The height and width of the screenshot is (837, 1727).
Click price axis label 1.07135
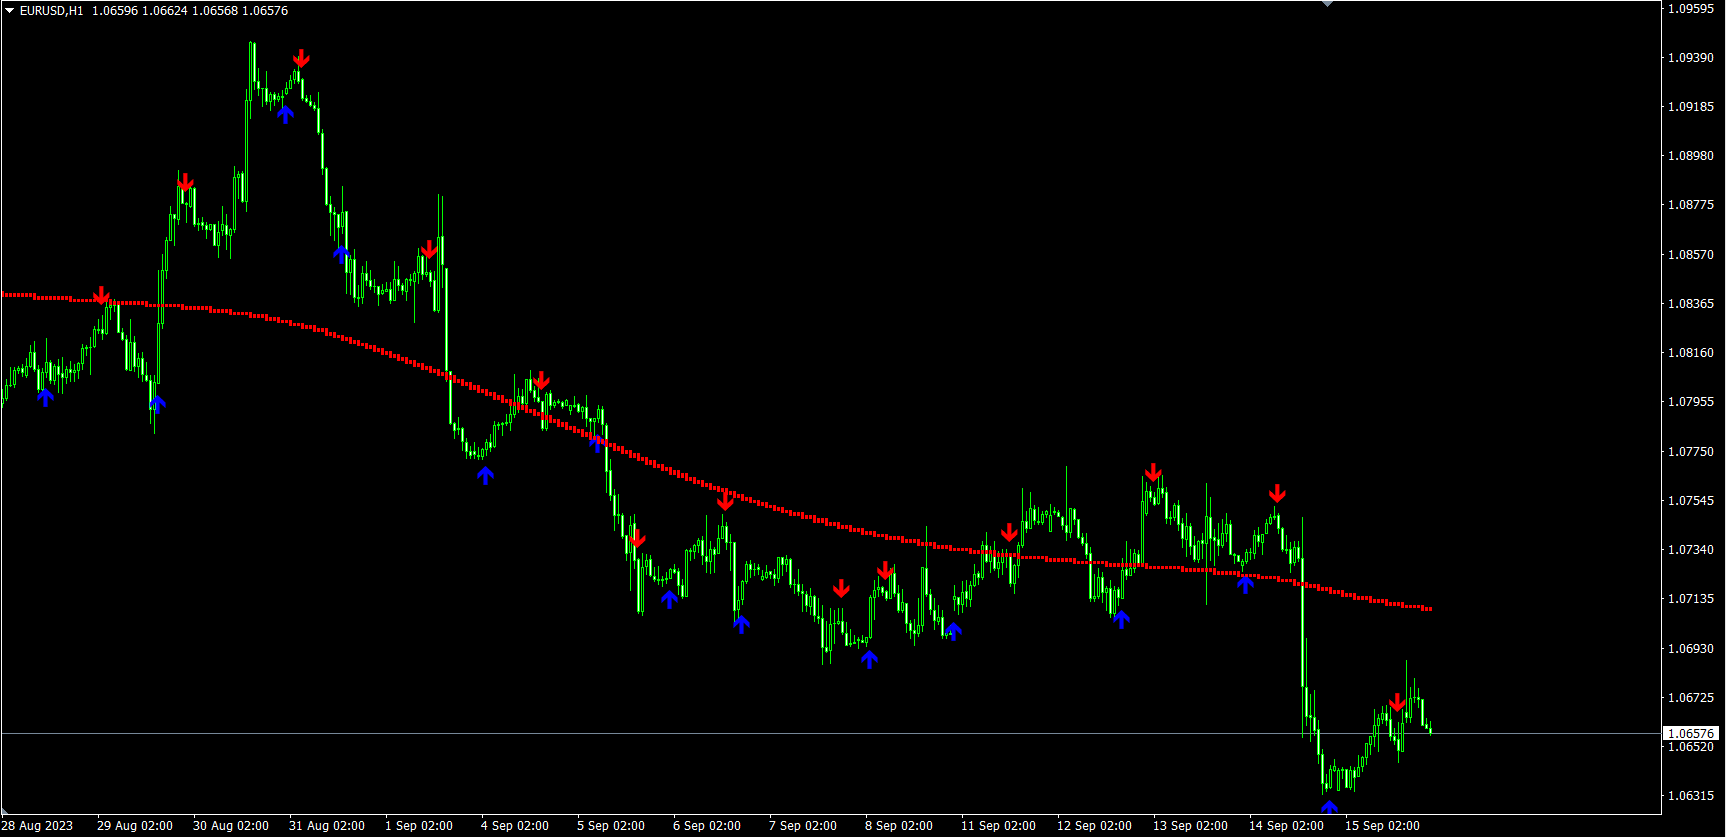coord(1691,599)
